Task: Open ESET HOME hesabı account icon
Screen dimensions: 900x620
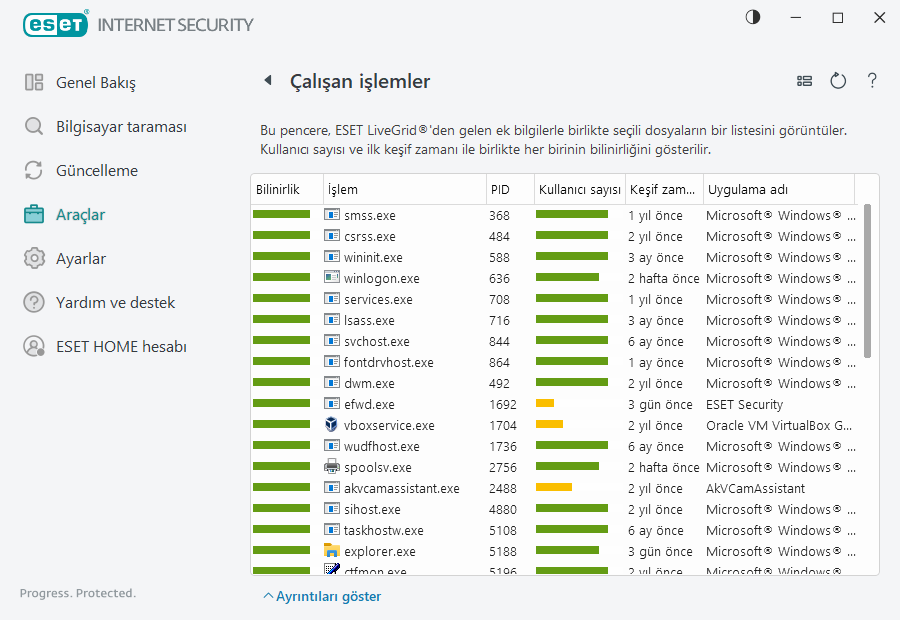Action: point(35,347)
